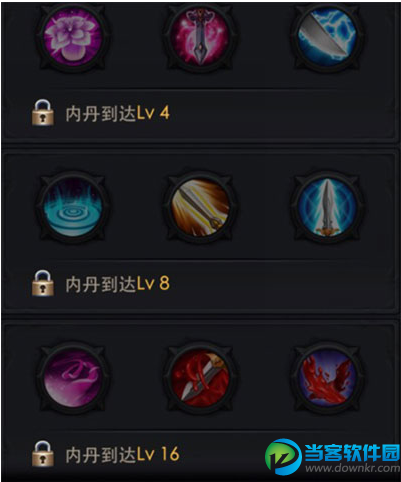
Task: Choose the blue upright sword aura skill
Action: (x=327, y=207)
